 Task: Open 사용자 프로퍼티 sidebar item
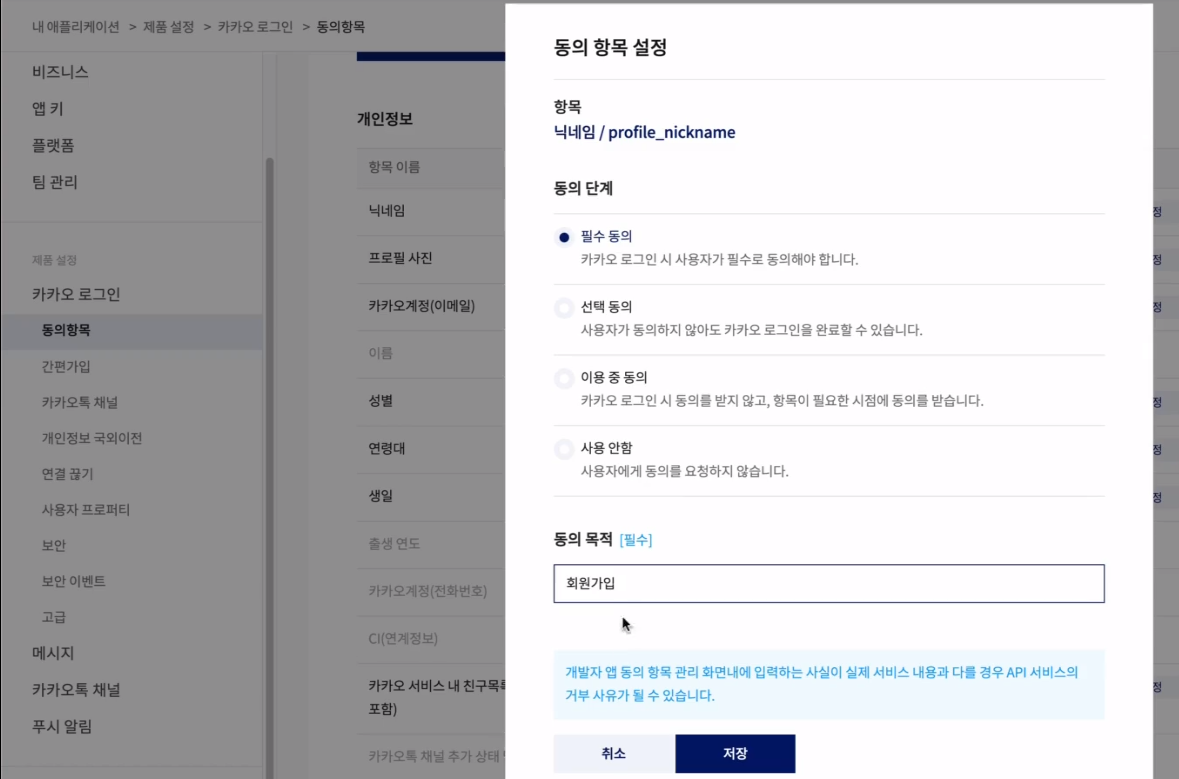(x=86, y=509)
